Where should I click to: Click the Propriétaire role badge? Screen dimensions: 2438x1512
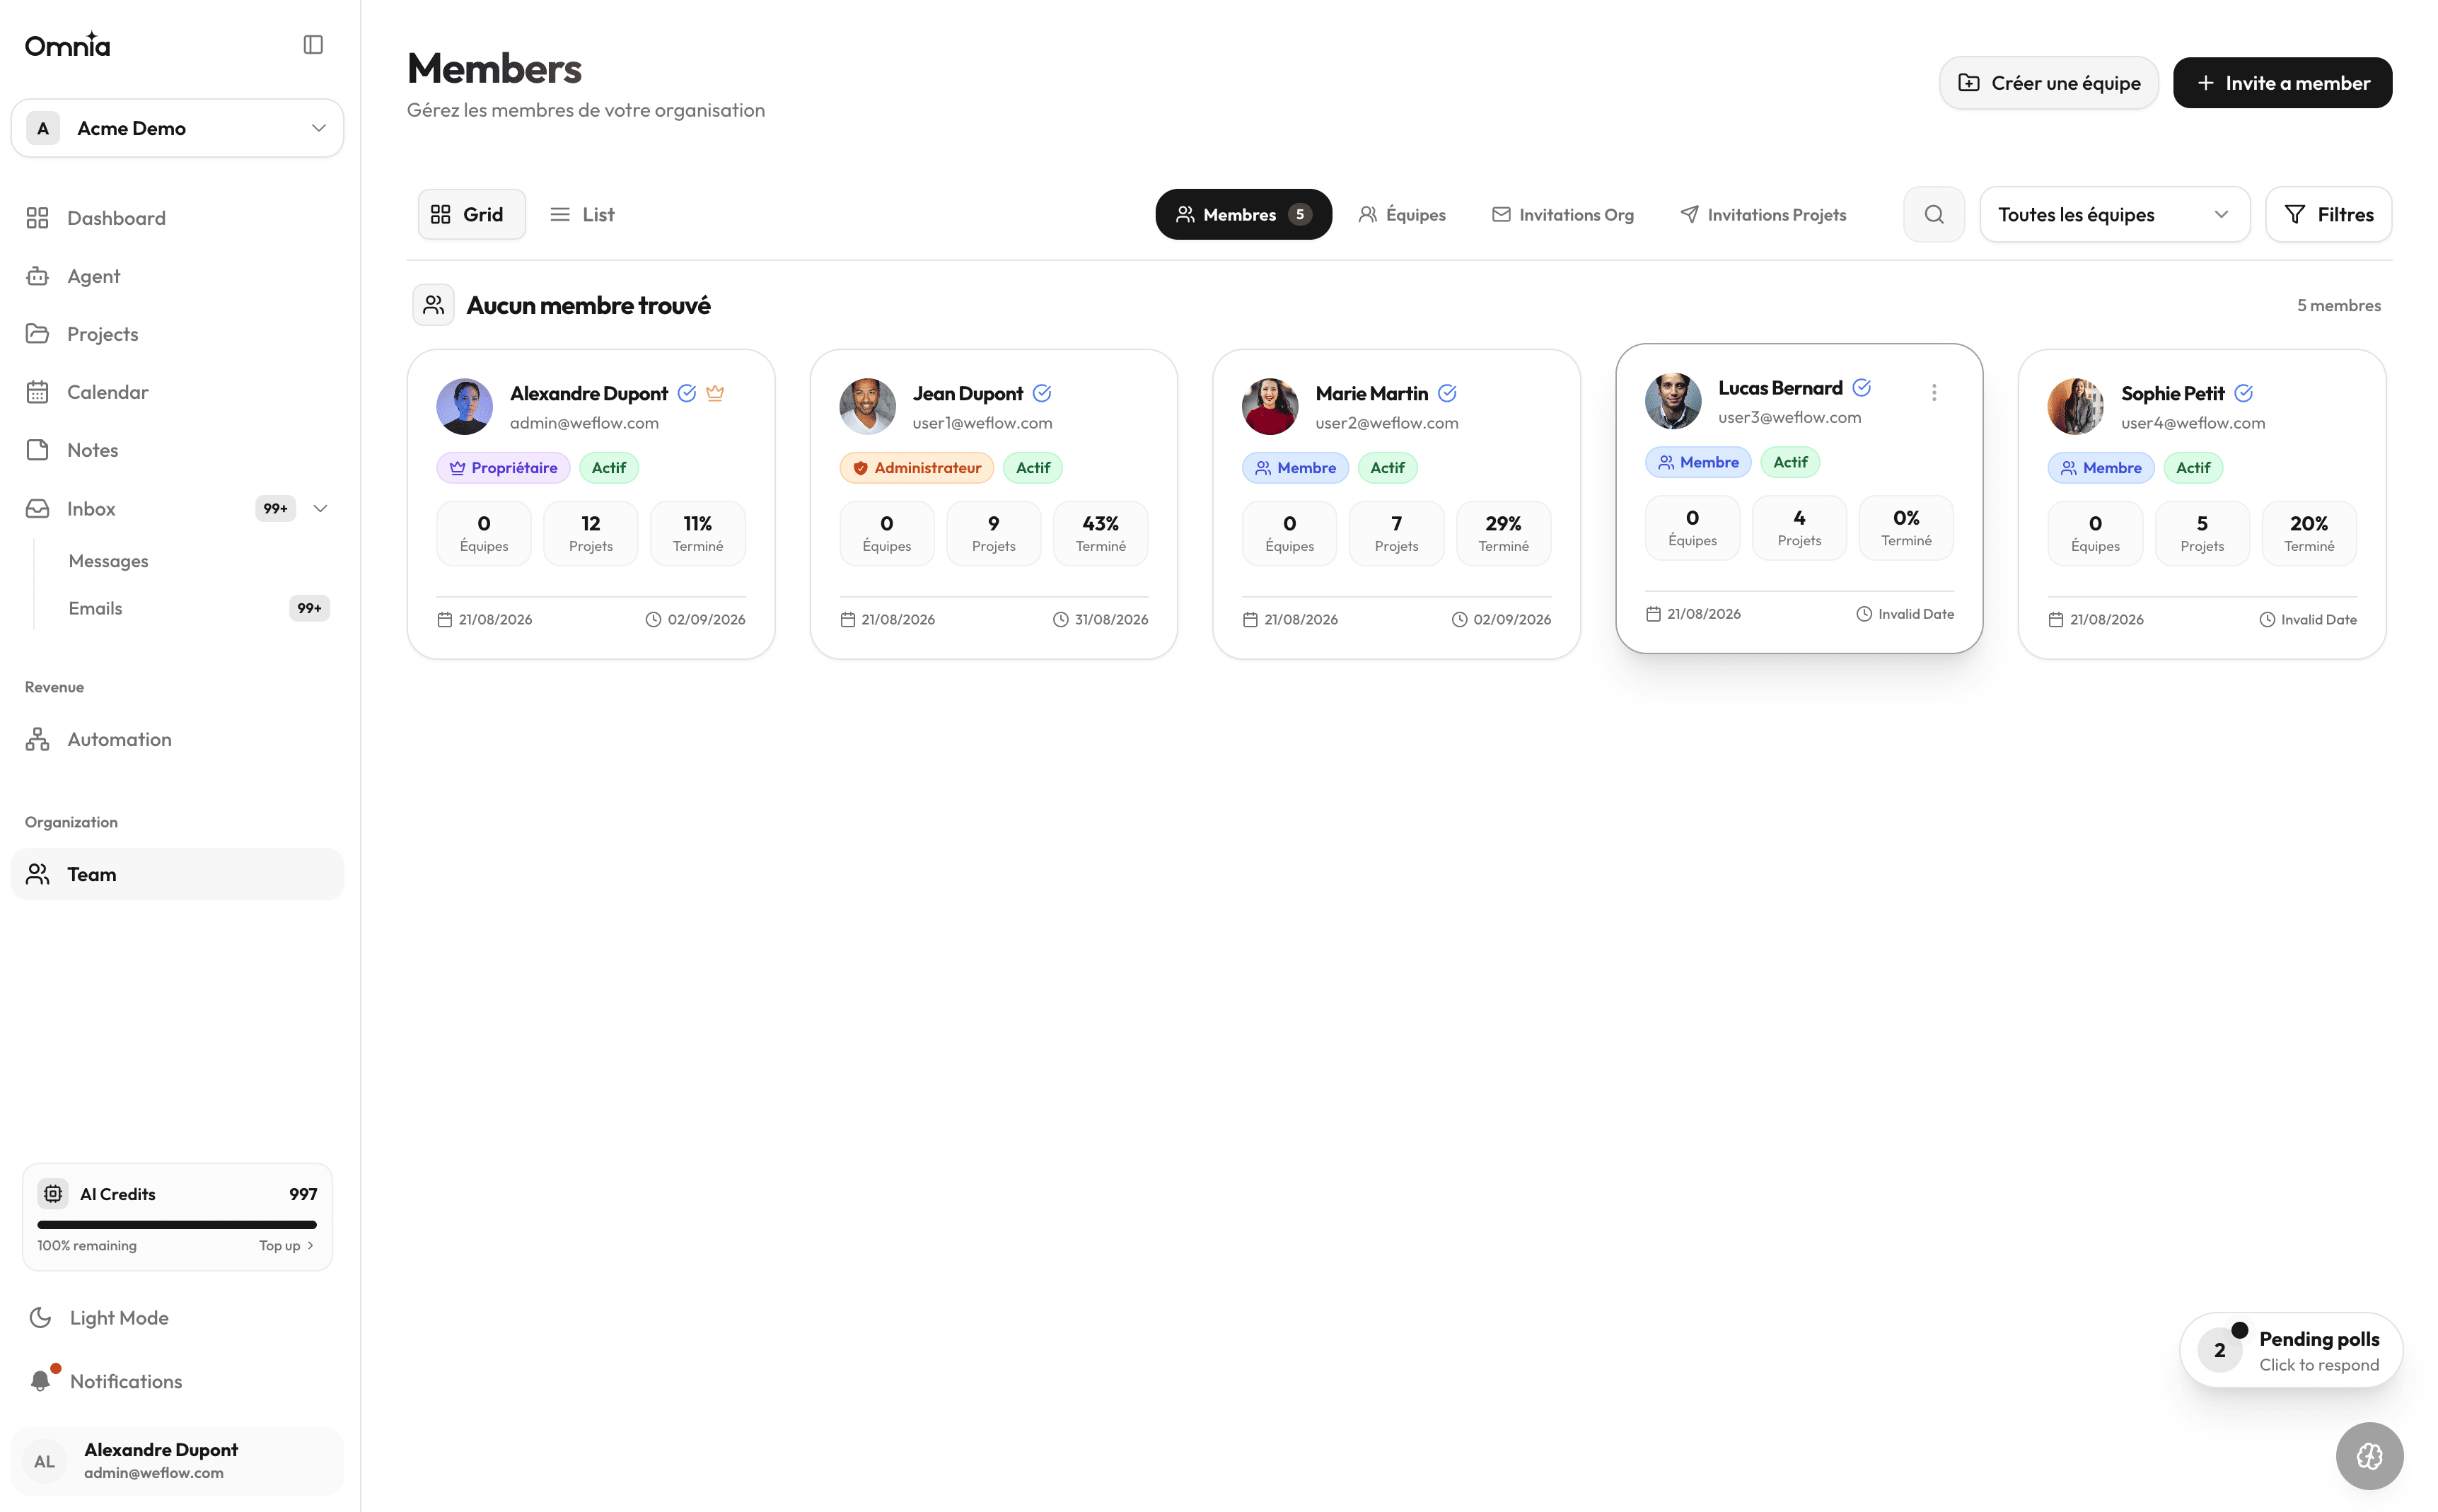503,467
